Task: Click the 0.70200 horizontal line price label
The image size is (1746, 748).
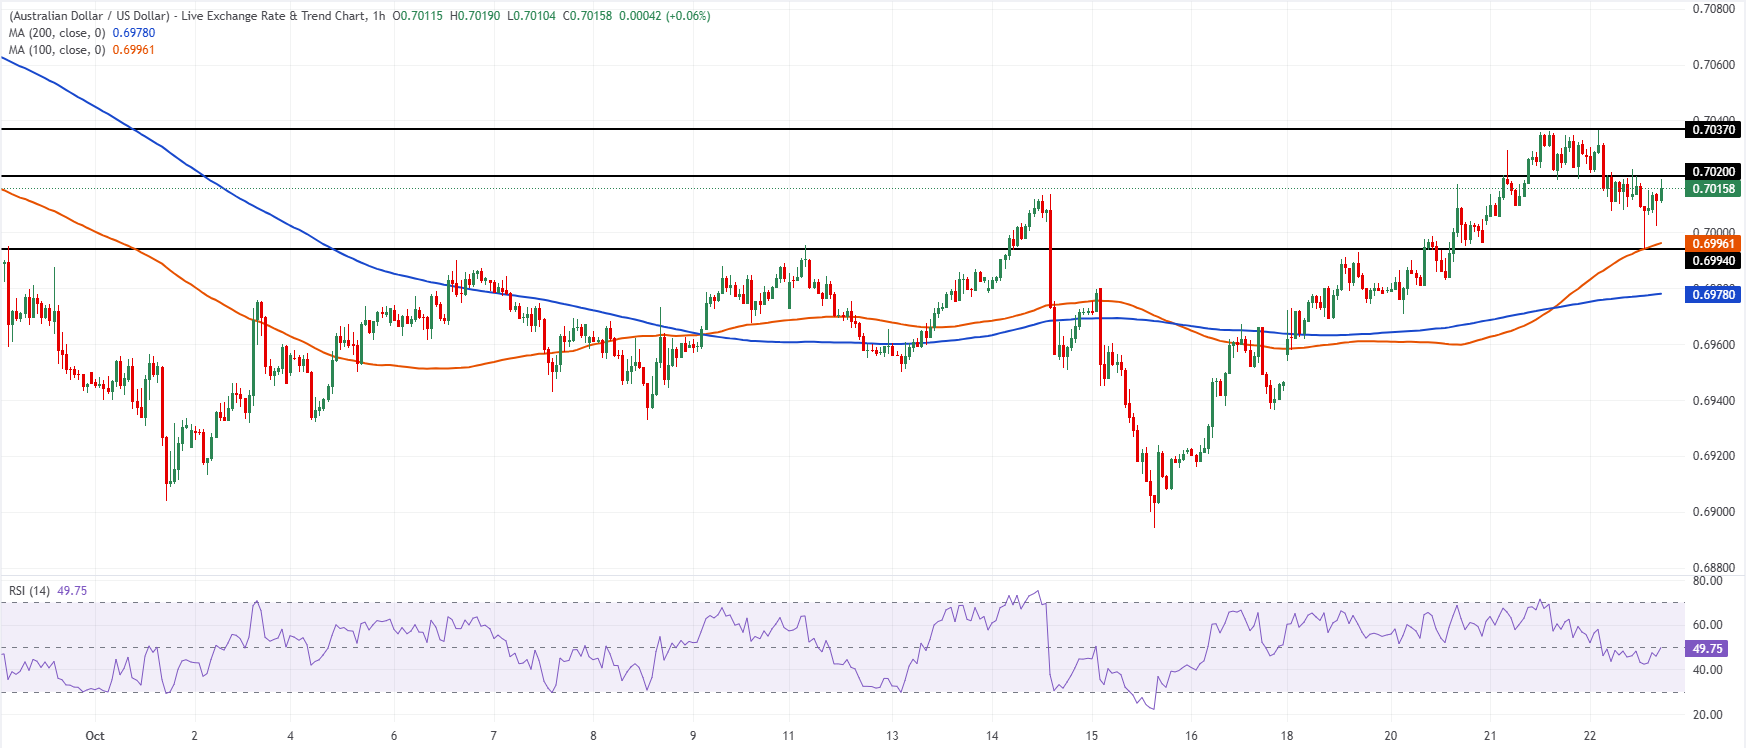Action: click(x=1713, y=172)
